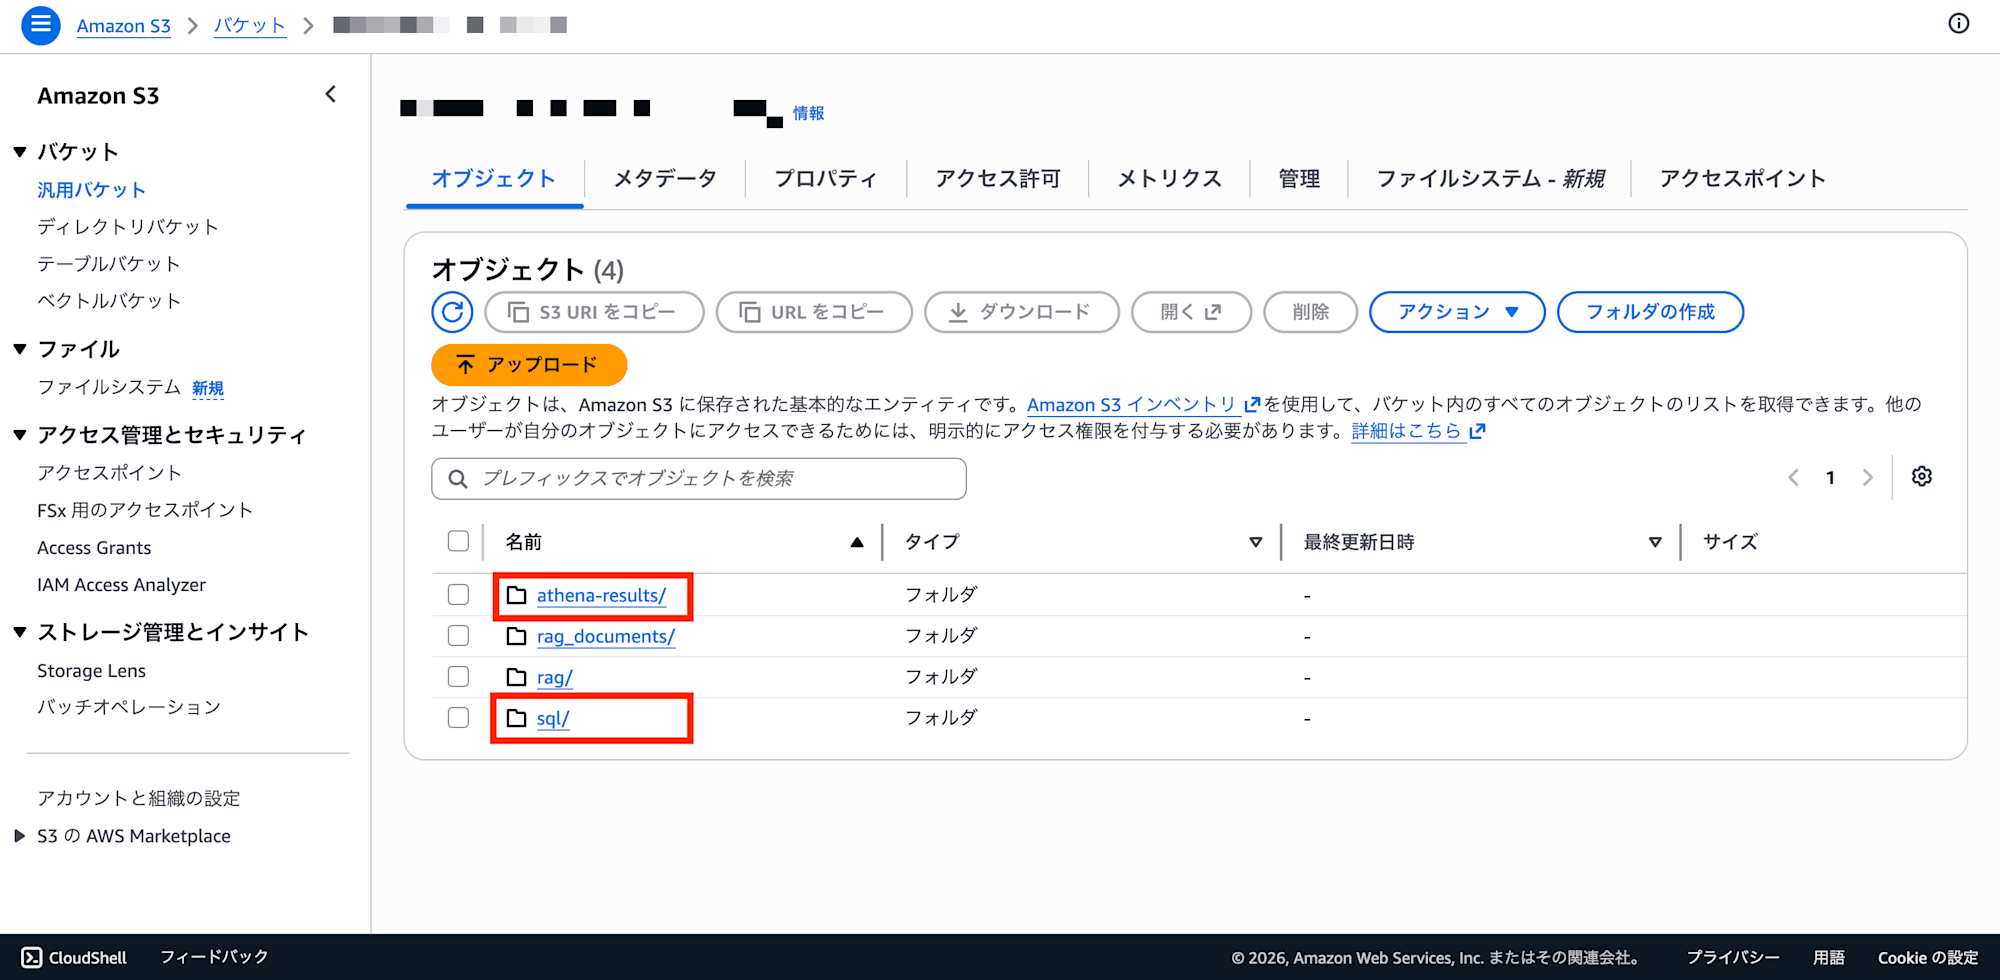Click the folder icon beside rag_documents/
The image size is (2000, 980).
pos(516,636)
